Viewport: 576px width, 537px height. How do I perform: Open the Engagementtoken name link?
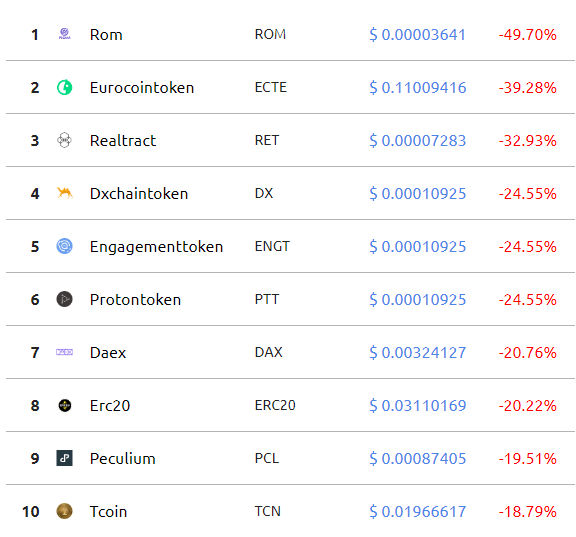tap(156, 247)
